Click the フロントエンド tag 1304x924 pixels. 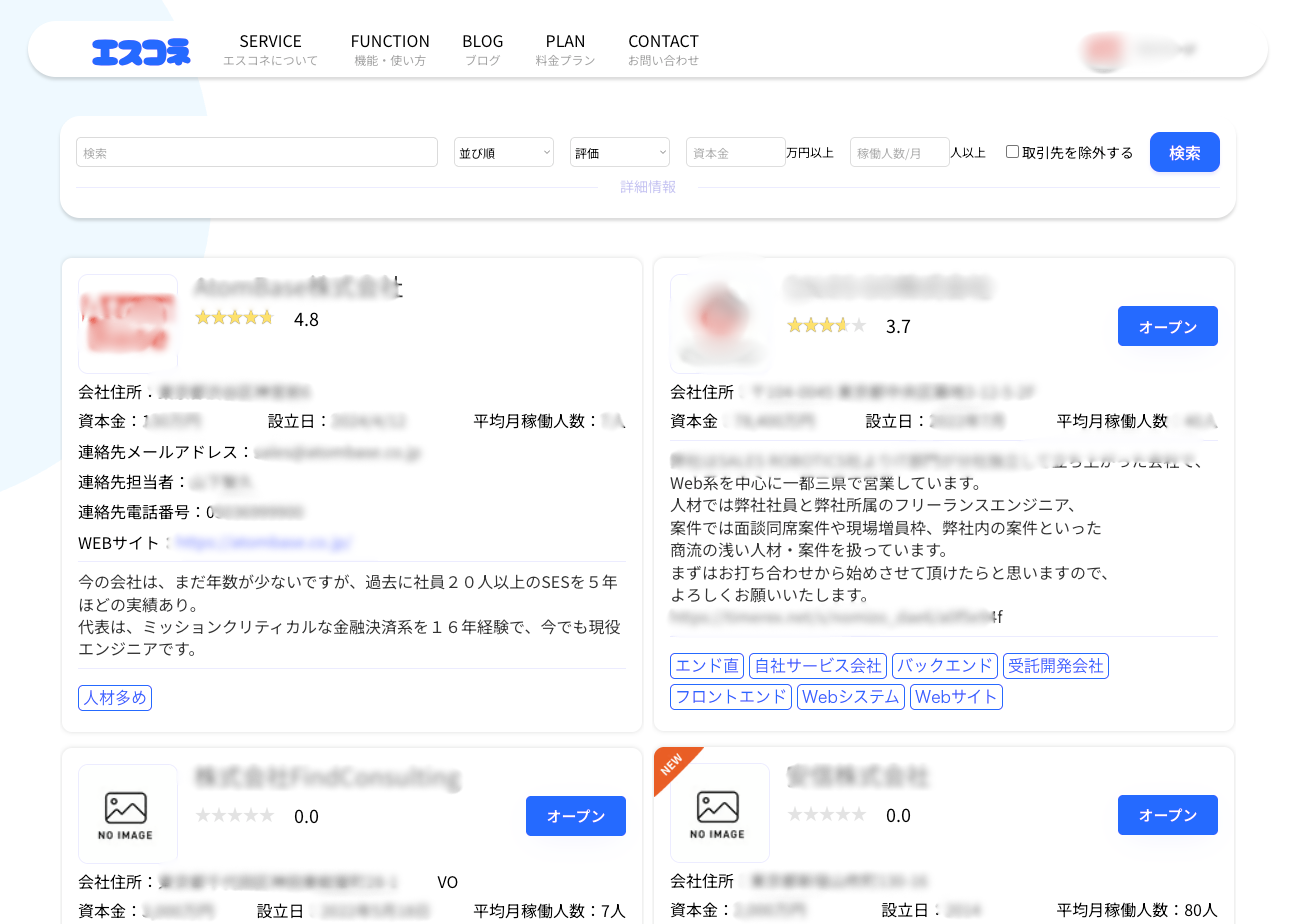pyautogui.click(x=731, y=697)
